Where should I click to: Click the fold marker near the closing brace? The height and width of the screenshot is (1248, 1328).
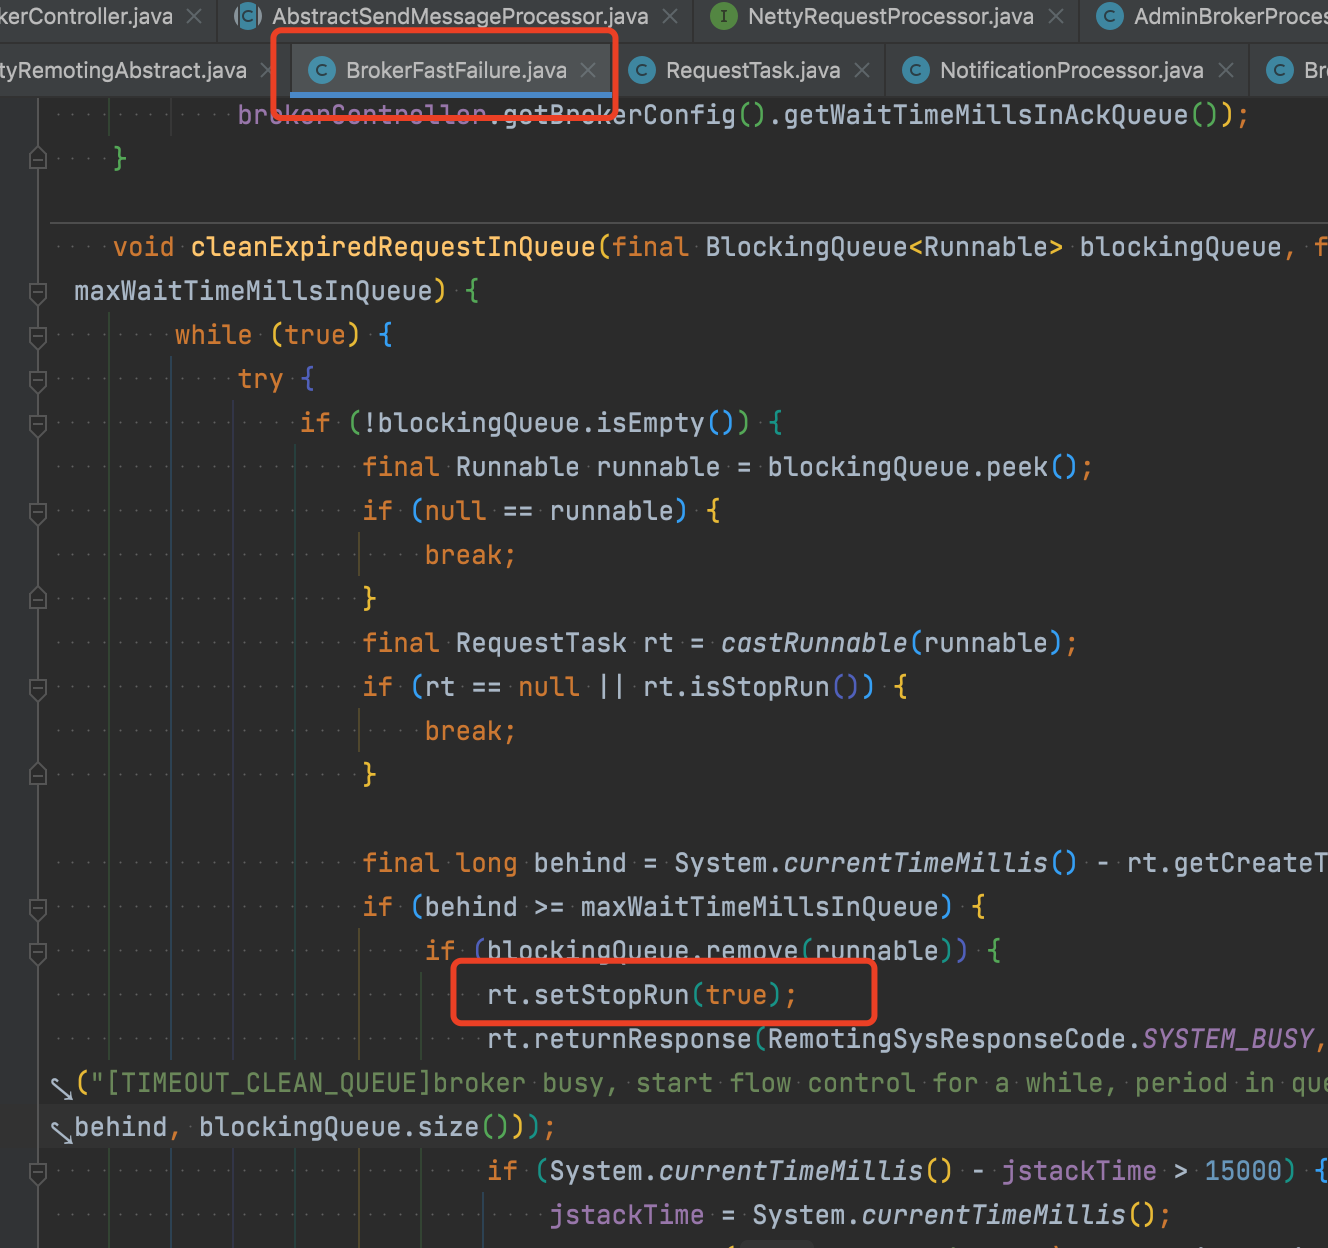pyautogui.click(x=37, y=161)
